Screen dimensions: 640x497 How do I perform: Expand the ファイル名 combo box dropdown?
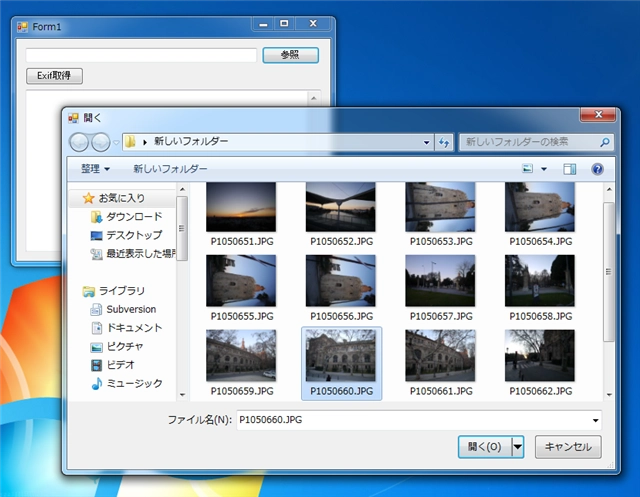[596, 420]
